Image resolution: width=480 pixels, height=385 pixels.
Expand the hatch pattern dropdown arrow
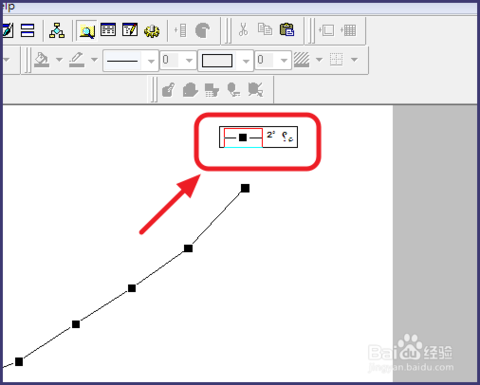[x=319, y=60]
